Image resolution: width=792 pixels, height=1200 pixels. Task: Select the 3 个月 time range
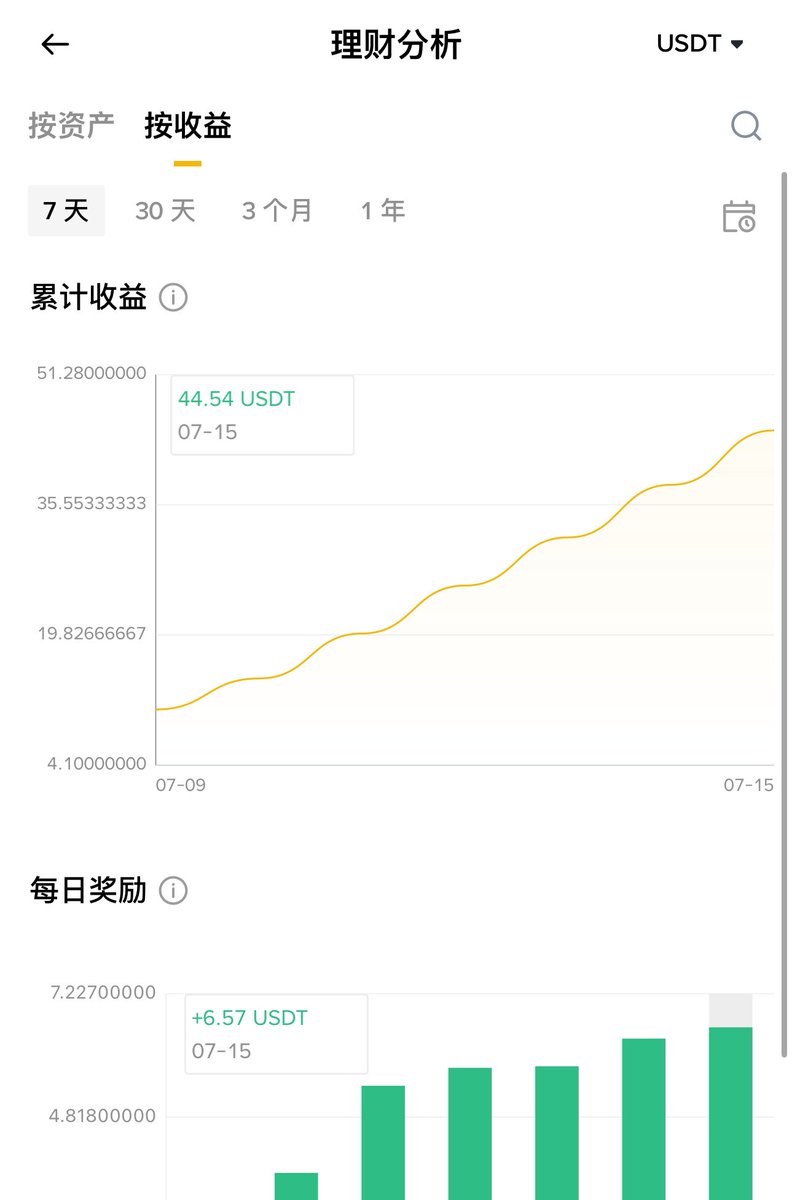click(277, 211)
